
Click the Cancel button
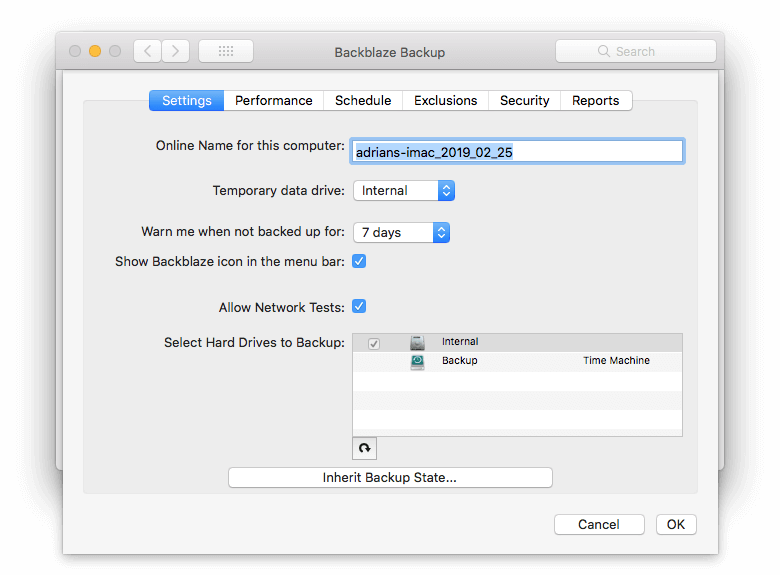(599, 524)
